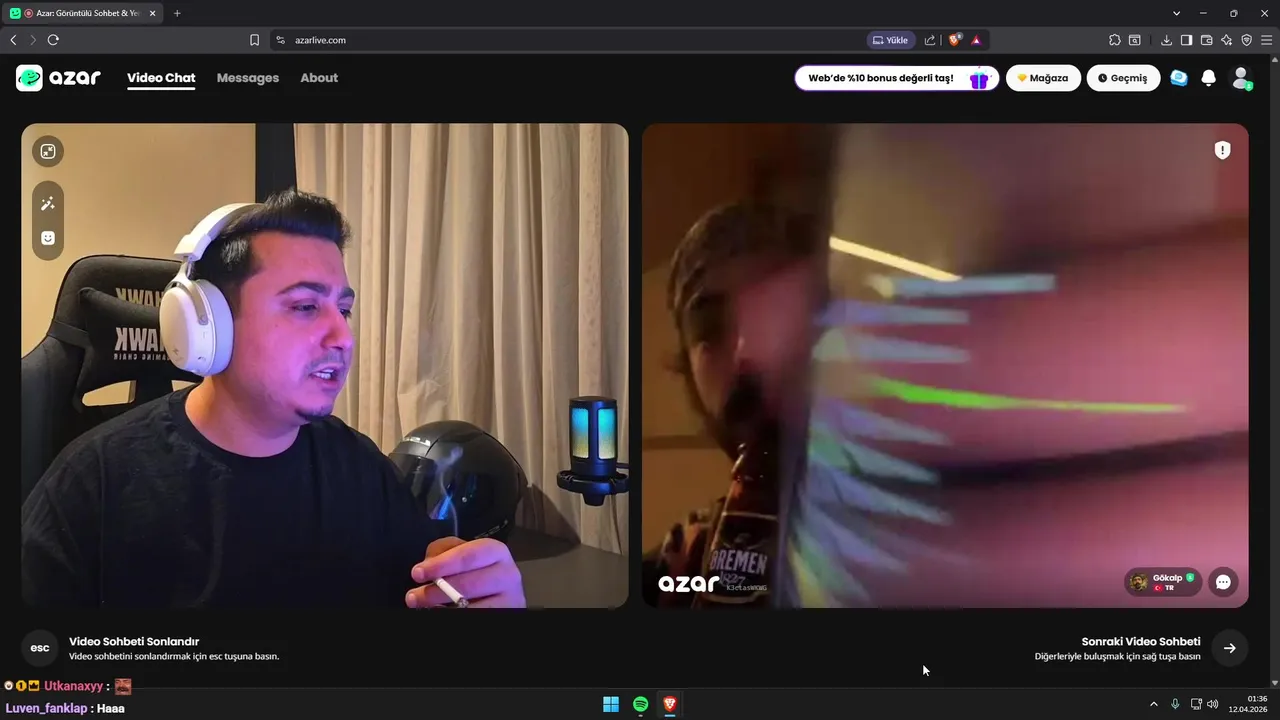Viewport: 1280px width, 720px height.
Task: Open the magic wand effects tool
Action: [48, 203]
